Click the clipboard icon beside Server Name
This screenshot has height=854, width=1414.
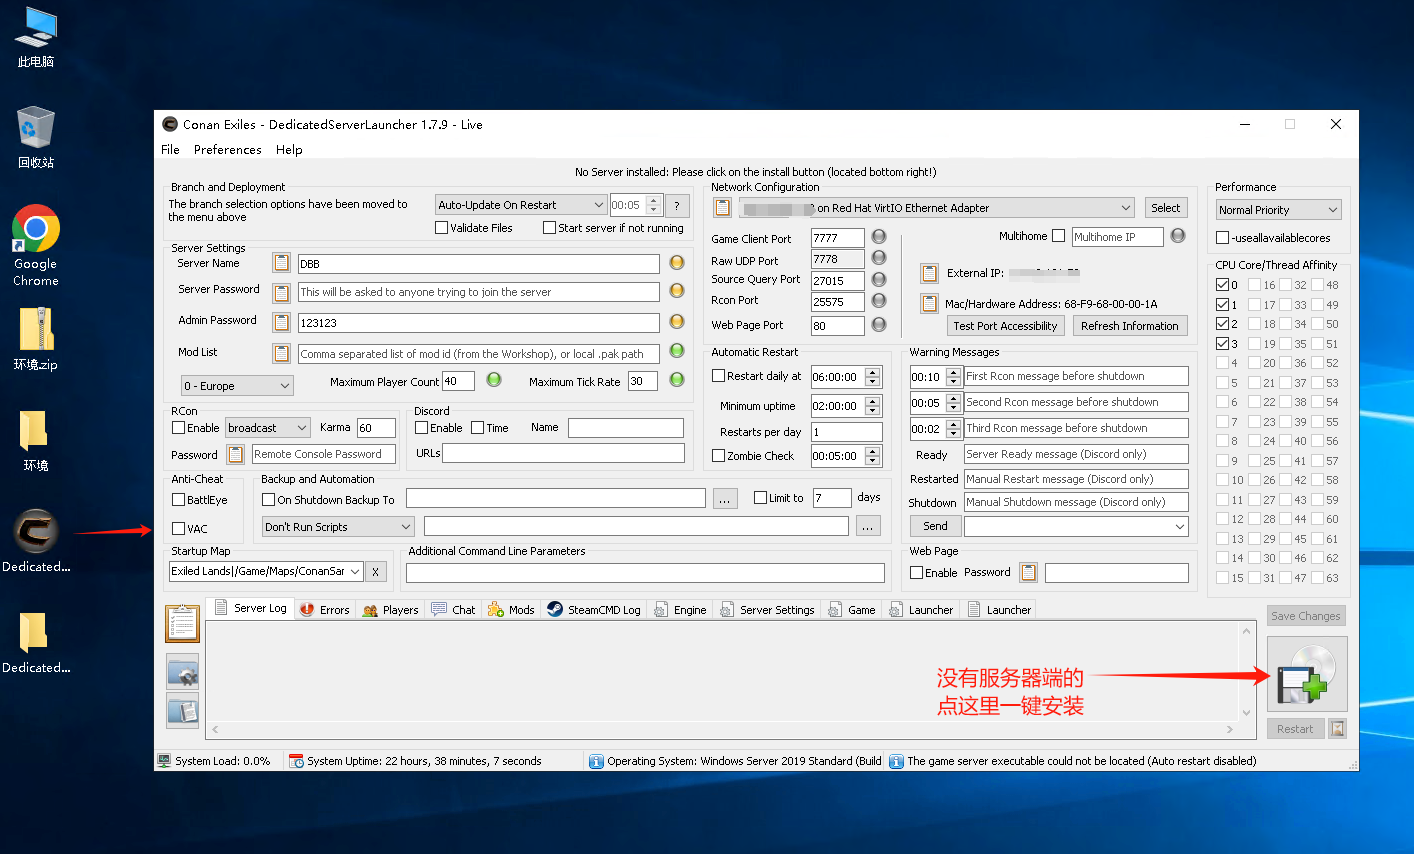click(x=281, y=263)
